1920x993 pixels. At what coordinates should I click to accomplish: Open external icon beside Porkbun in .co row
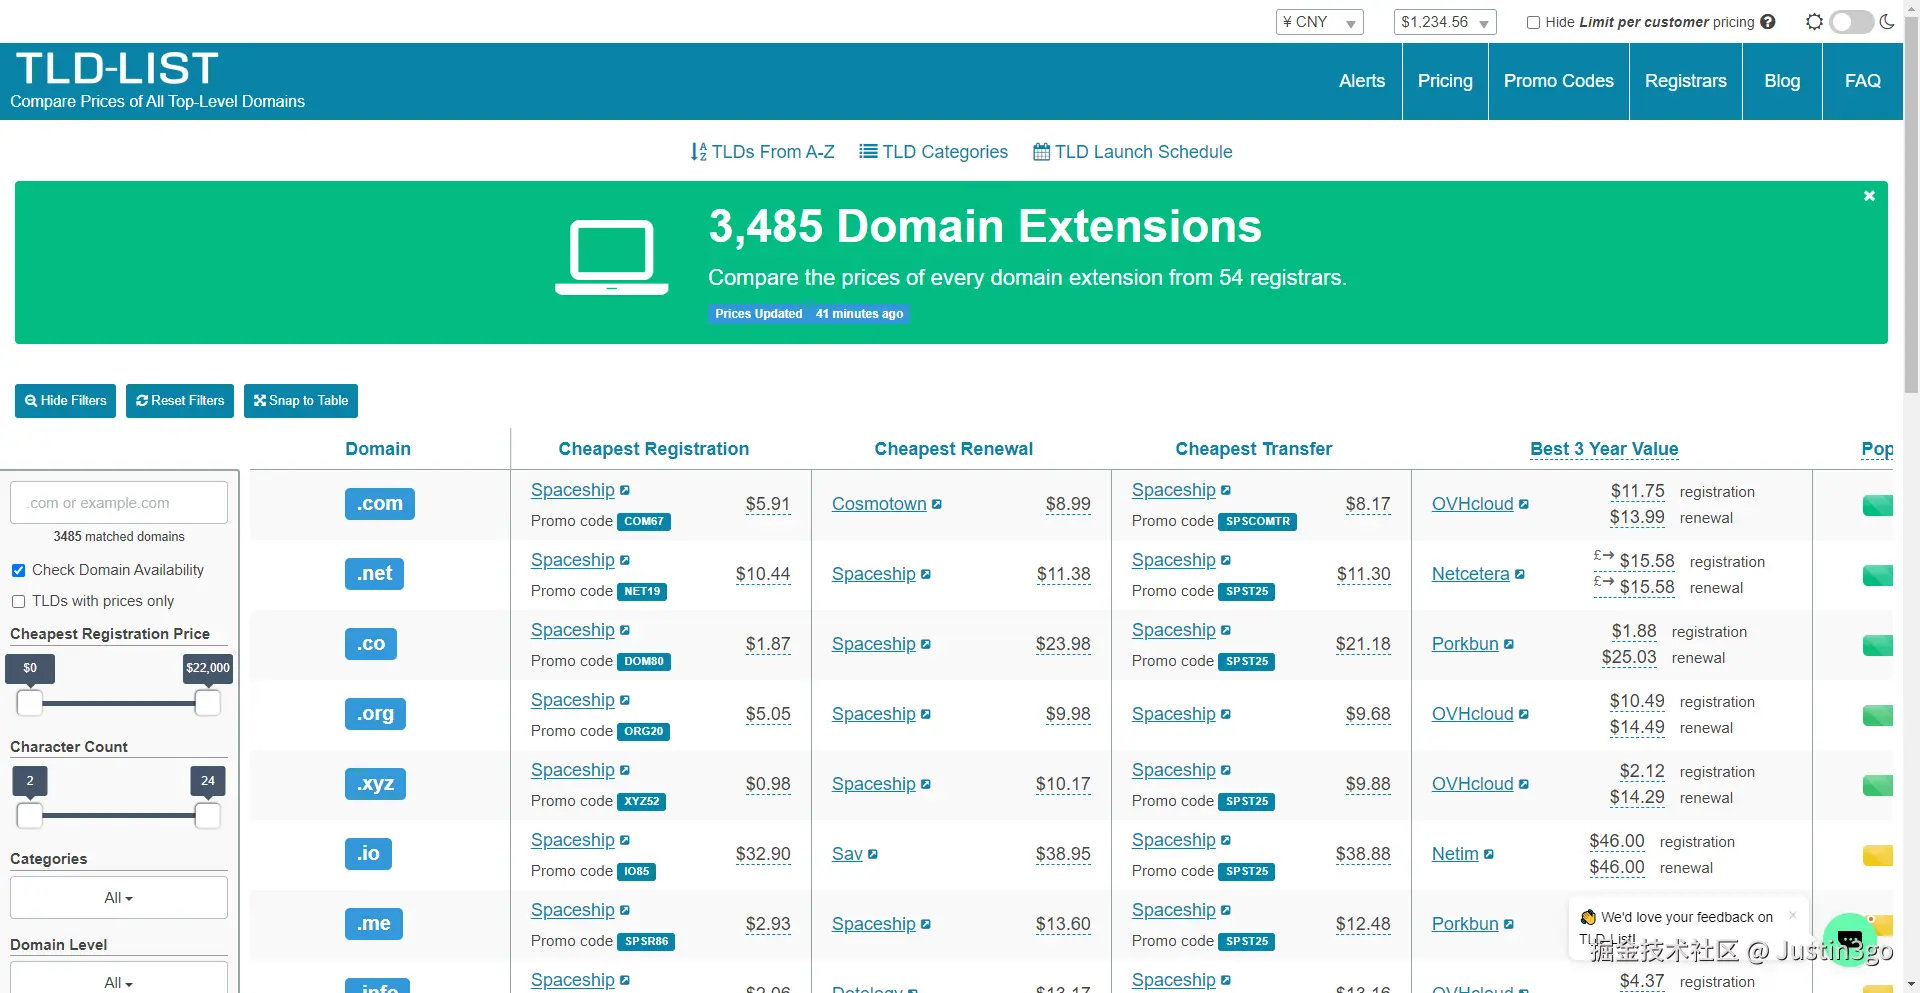click(x=1509, y=645)
